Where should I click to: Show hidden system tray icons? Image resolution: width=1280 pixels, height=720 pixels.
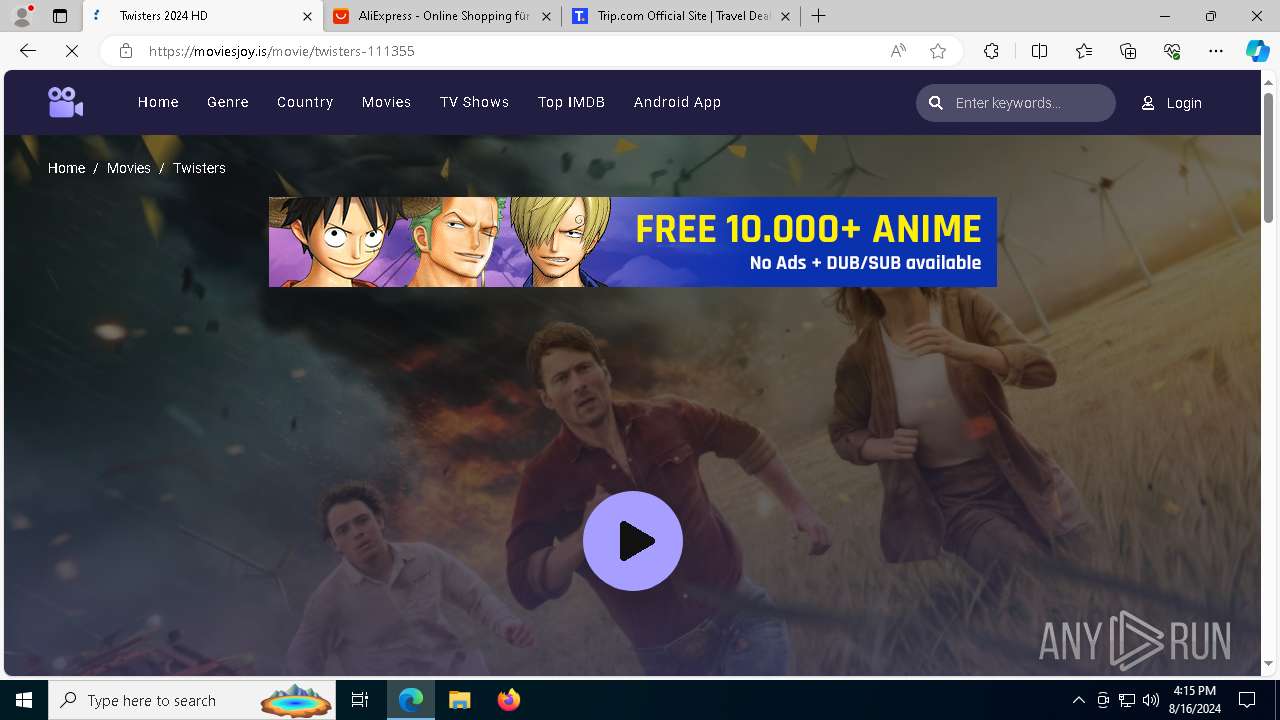point(1078,700)
